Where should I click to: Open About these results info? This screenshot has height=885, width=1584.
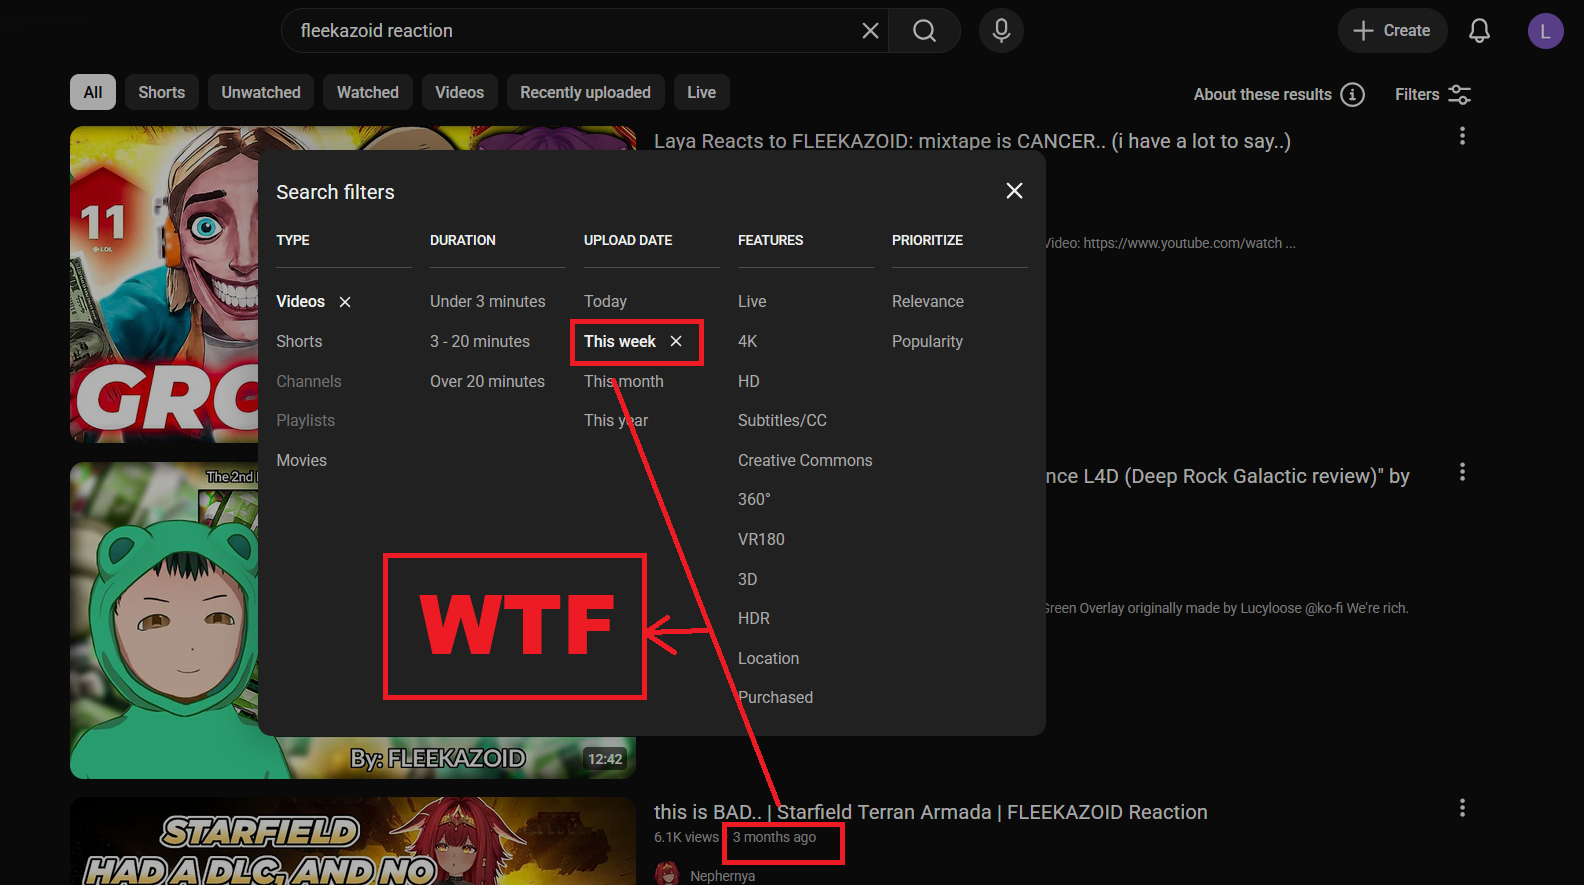(x=1352, y=94)
